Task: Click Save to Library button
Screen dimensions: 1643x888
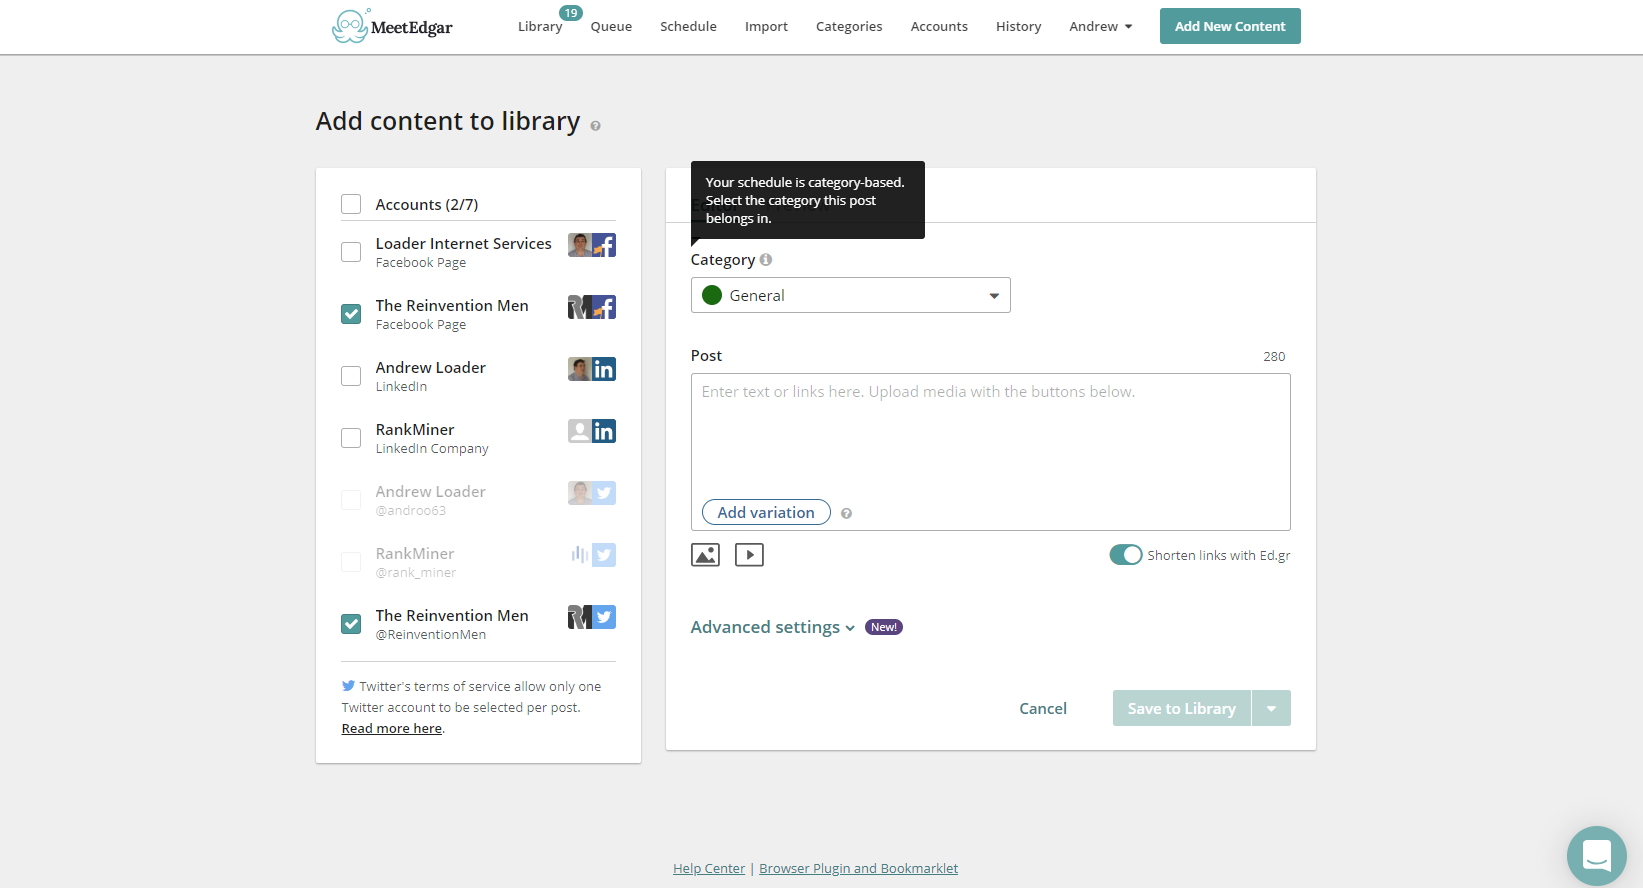Action: point(1182,708)
